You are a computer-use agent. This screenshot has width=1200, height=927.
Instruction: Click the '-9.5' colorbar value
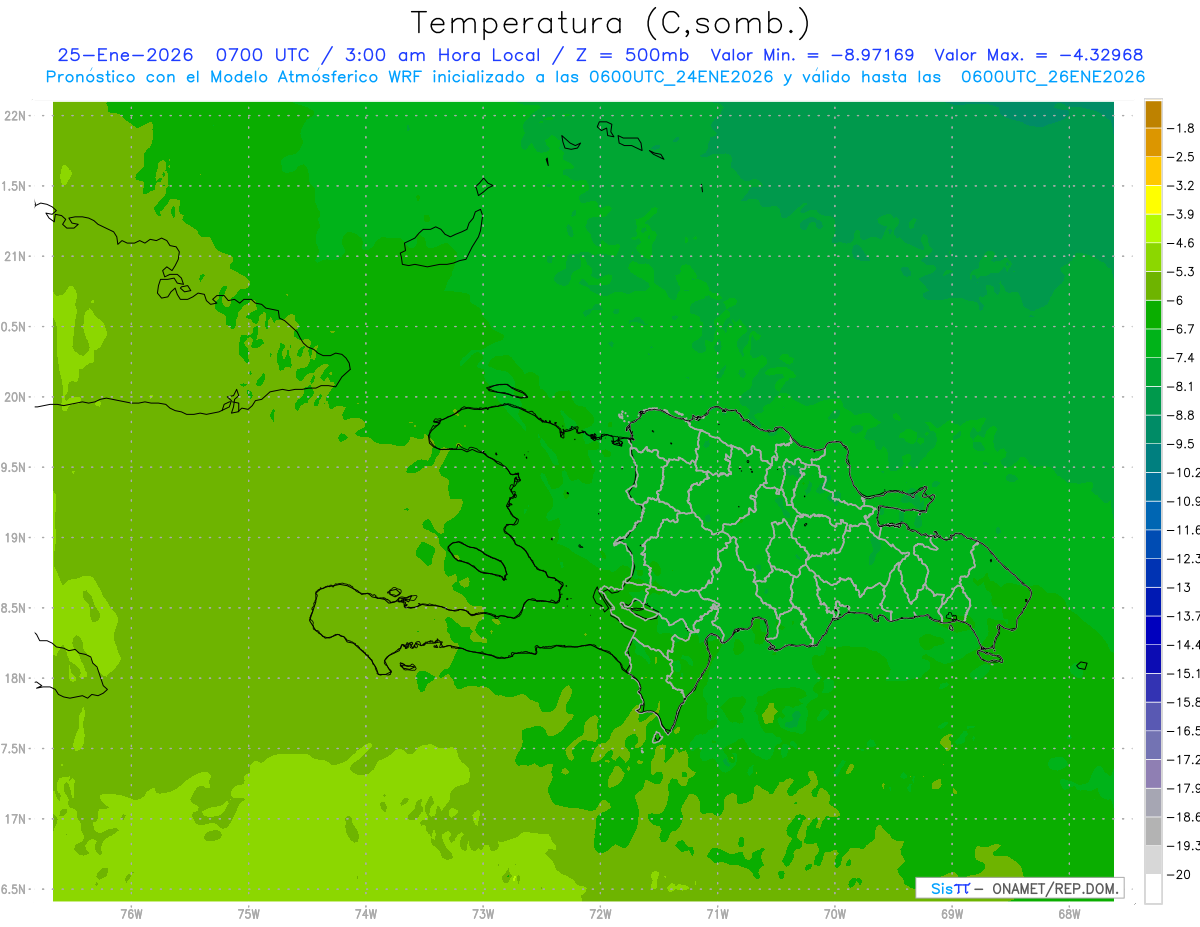(x=1182, y=443)
